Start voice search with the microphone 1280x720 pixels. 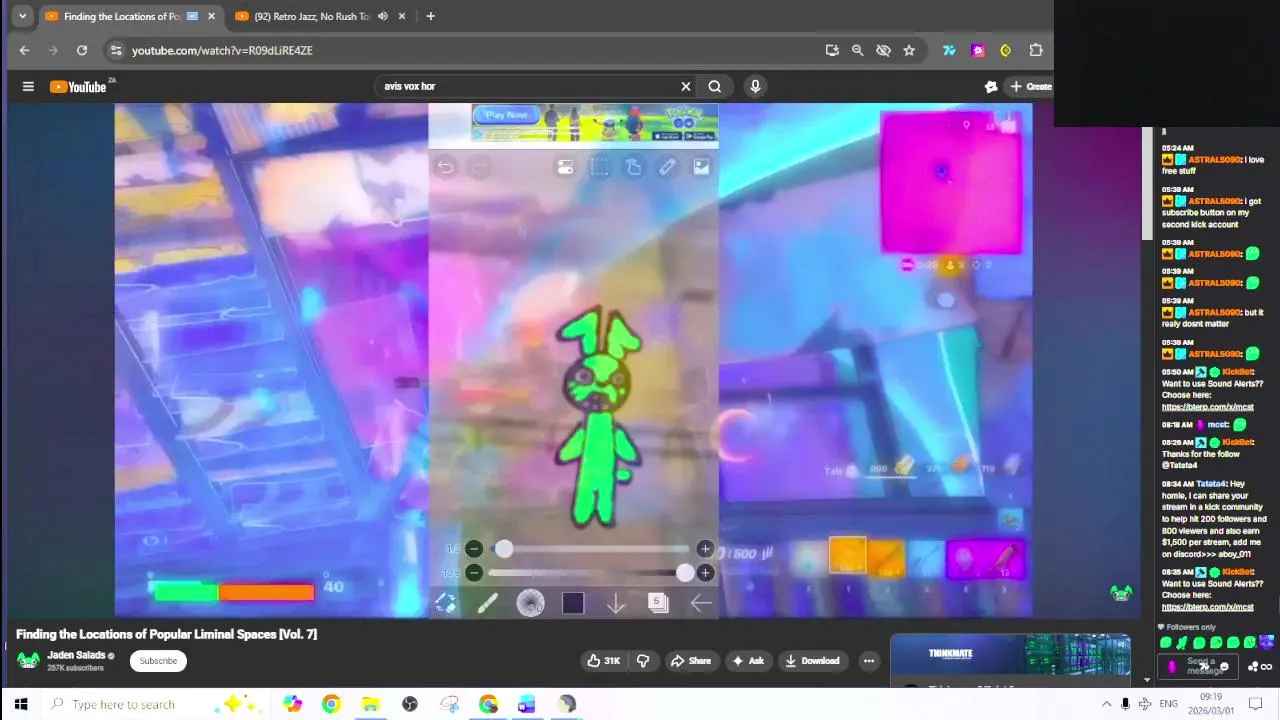755,86
